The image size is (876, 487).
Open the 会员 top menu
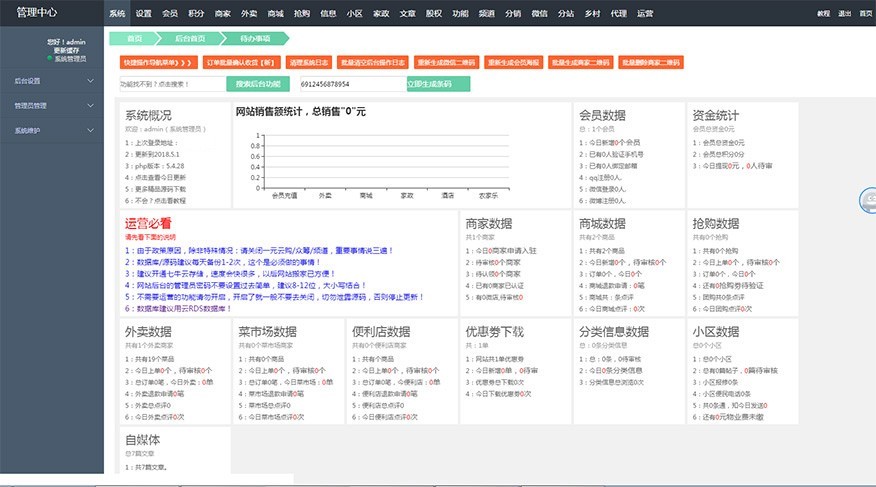[x=170, y=14]
